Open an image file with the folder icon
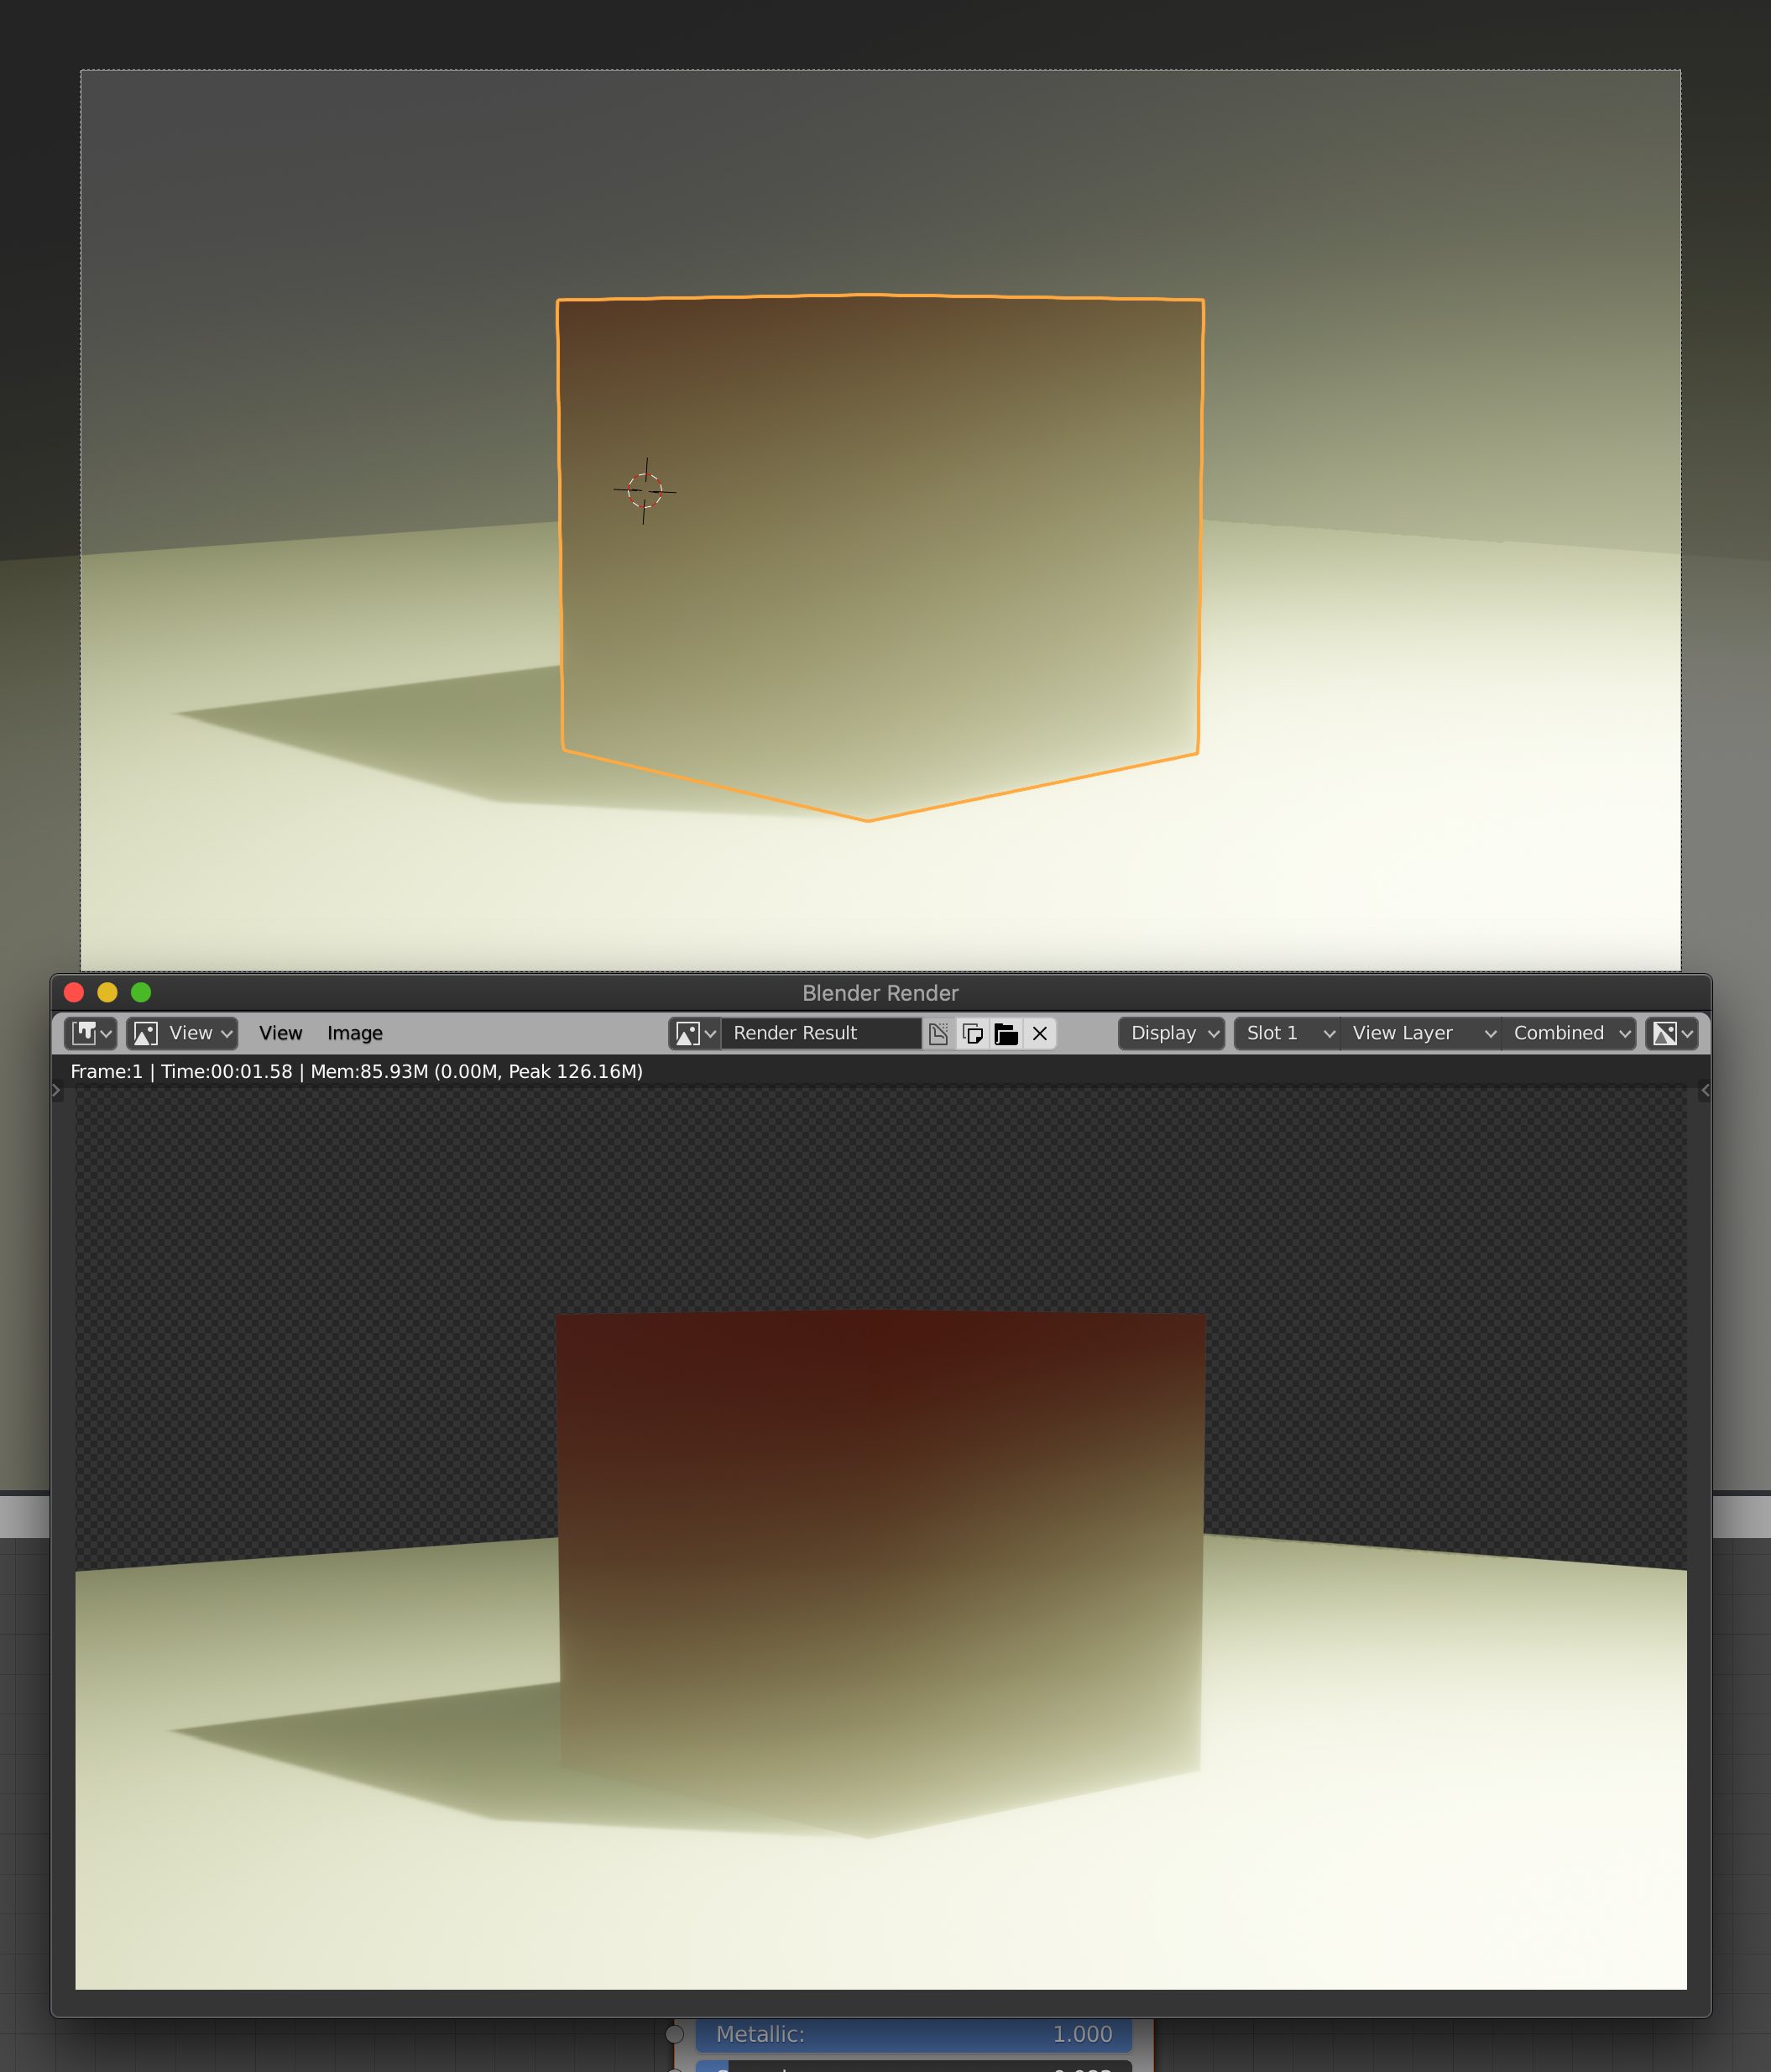The image size is (1771, 2072). click(1006, 1033)
